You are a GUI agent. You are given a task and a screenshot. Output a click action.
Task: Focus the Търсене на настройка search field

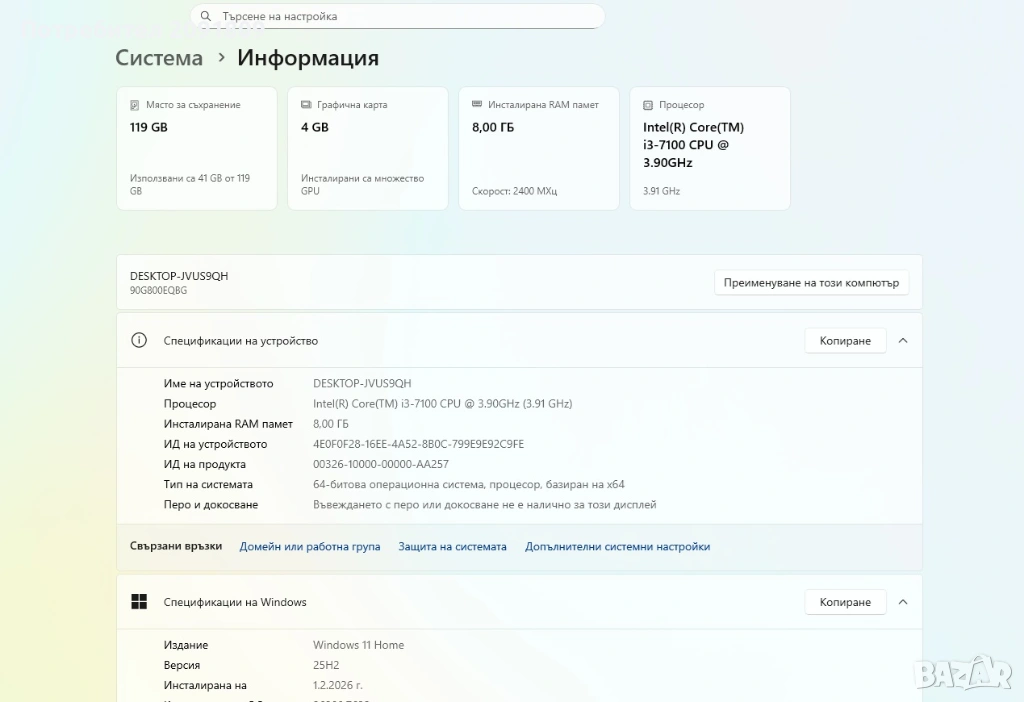400,16
